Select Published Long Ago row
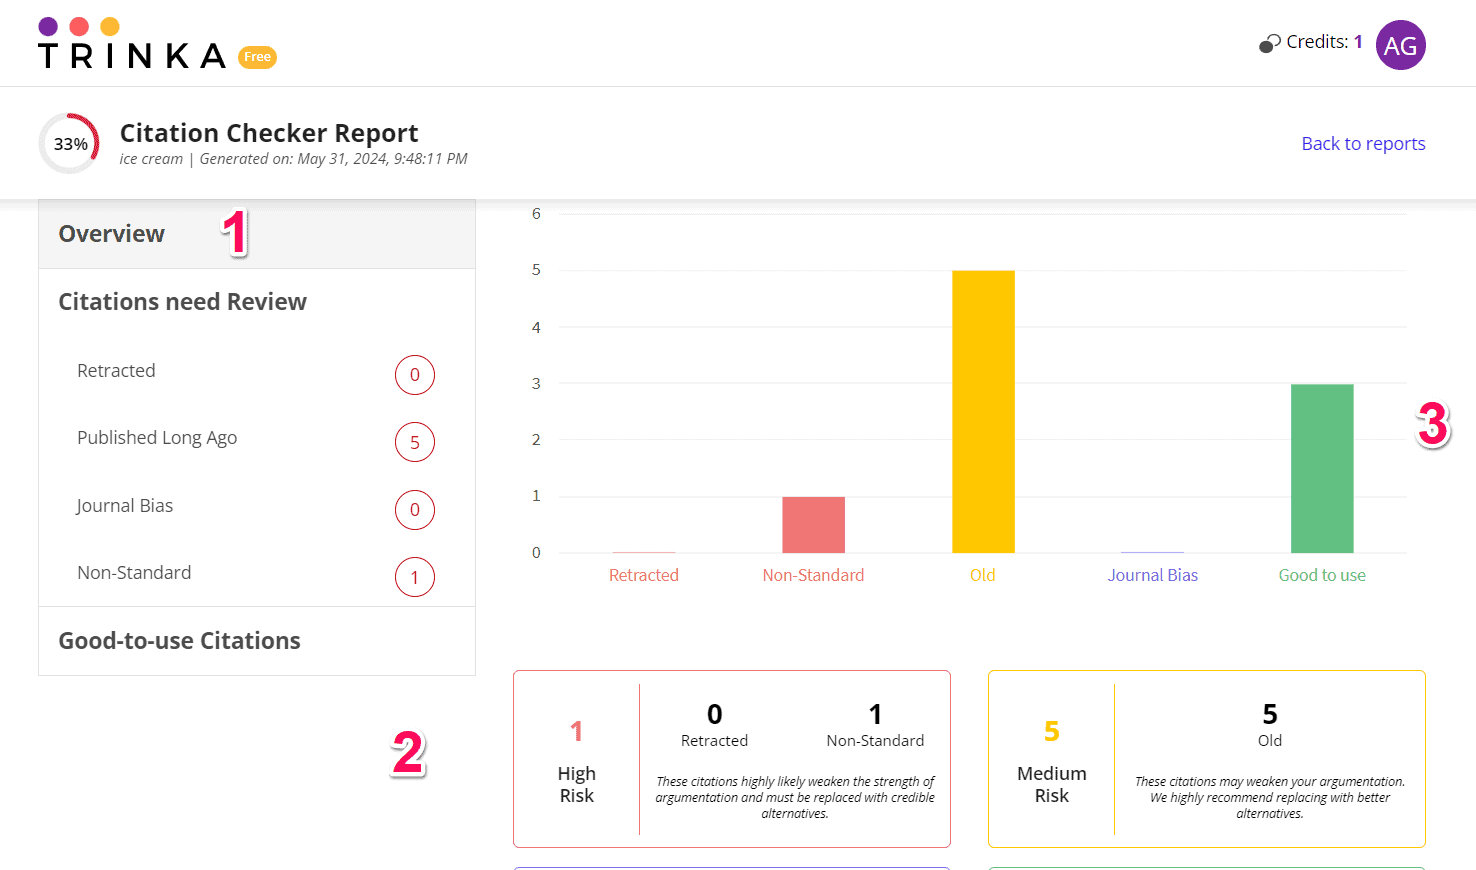 [257, 440]
